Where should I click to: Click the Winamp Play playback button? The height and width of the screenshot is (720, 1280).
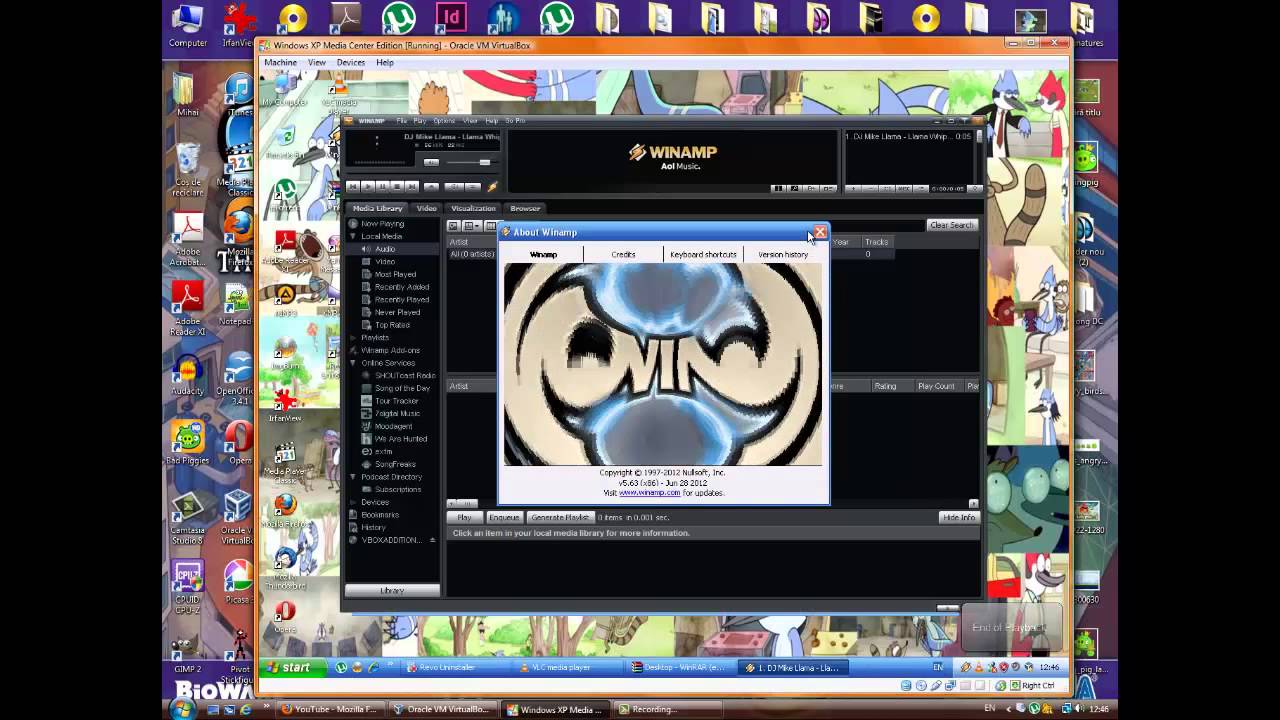coord(368,186)
